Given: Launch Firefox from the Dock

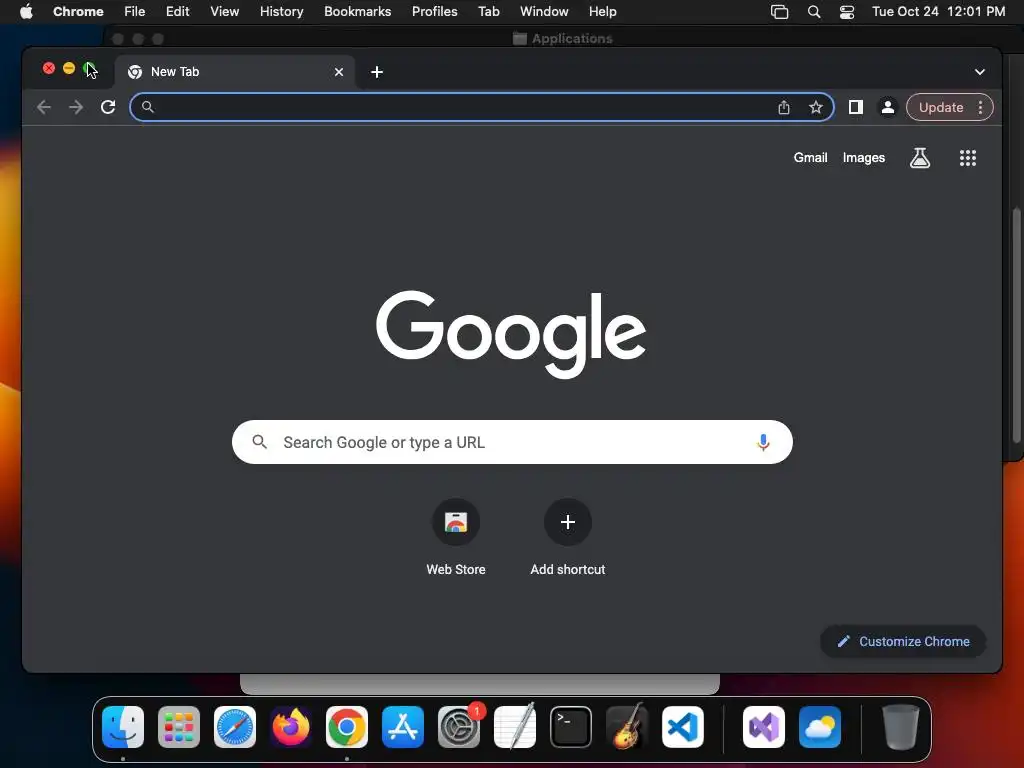Looking at the screenshot, I should point(291,727).
